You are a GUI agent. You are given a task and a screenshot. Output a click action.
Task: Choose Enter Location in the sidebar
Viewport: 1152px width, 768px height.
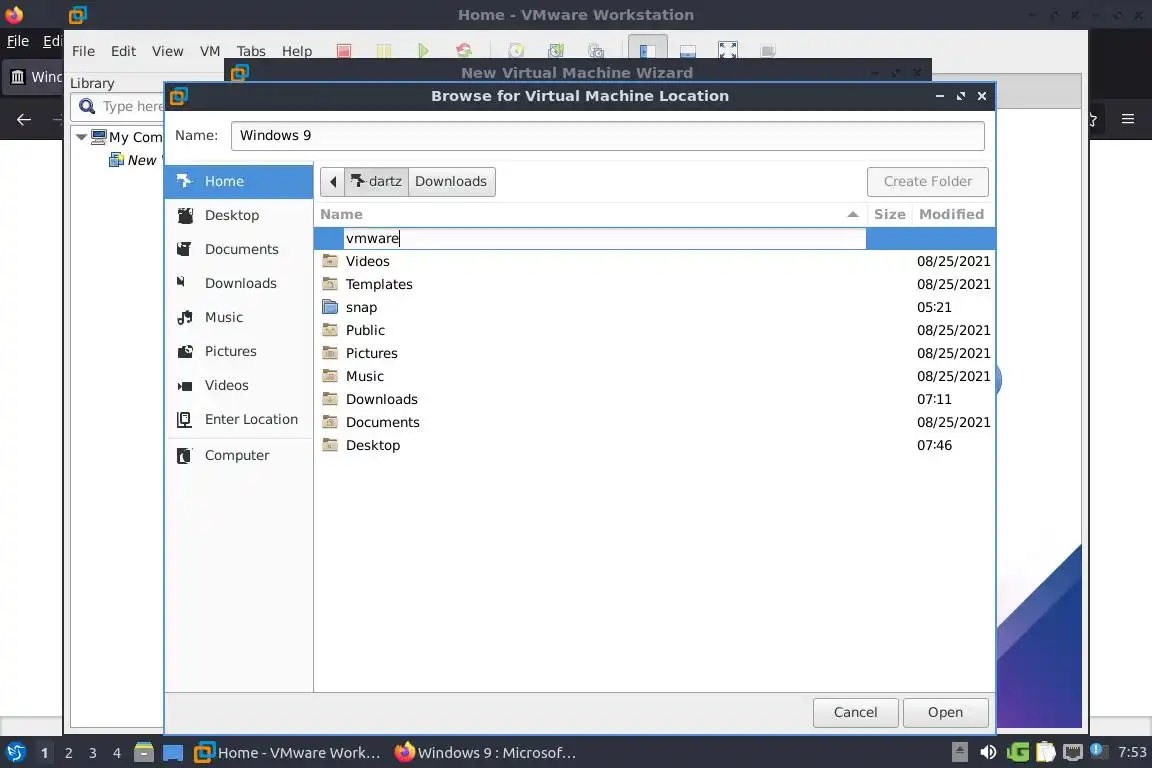pos(239,419)
